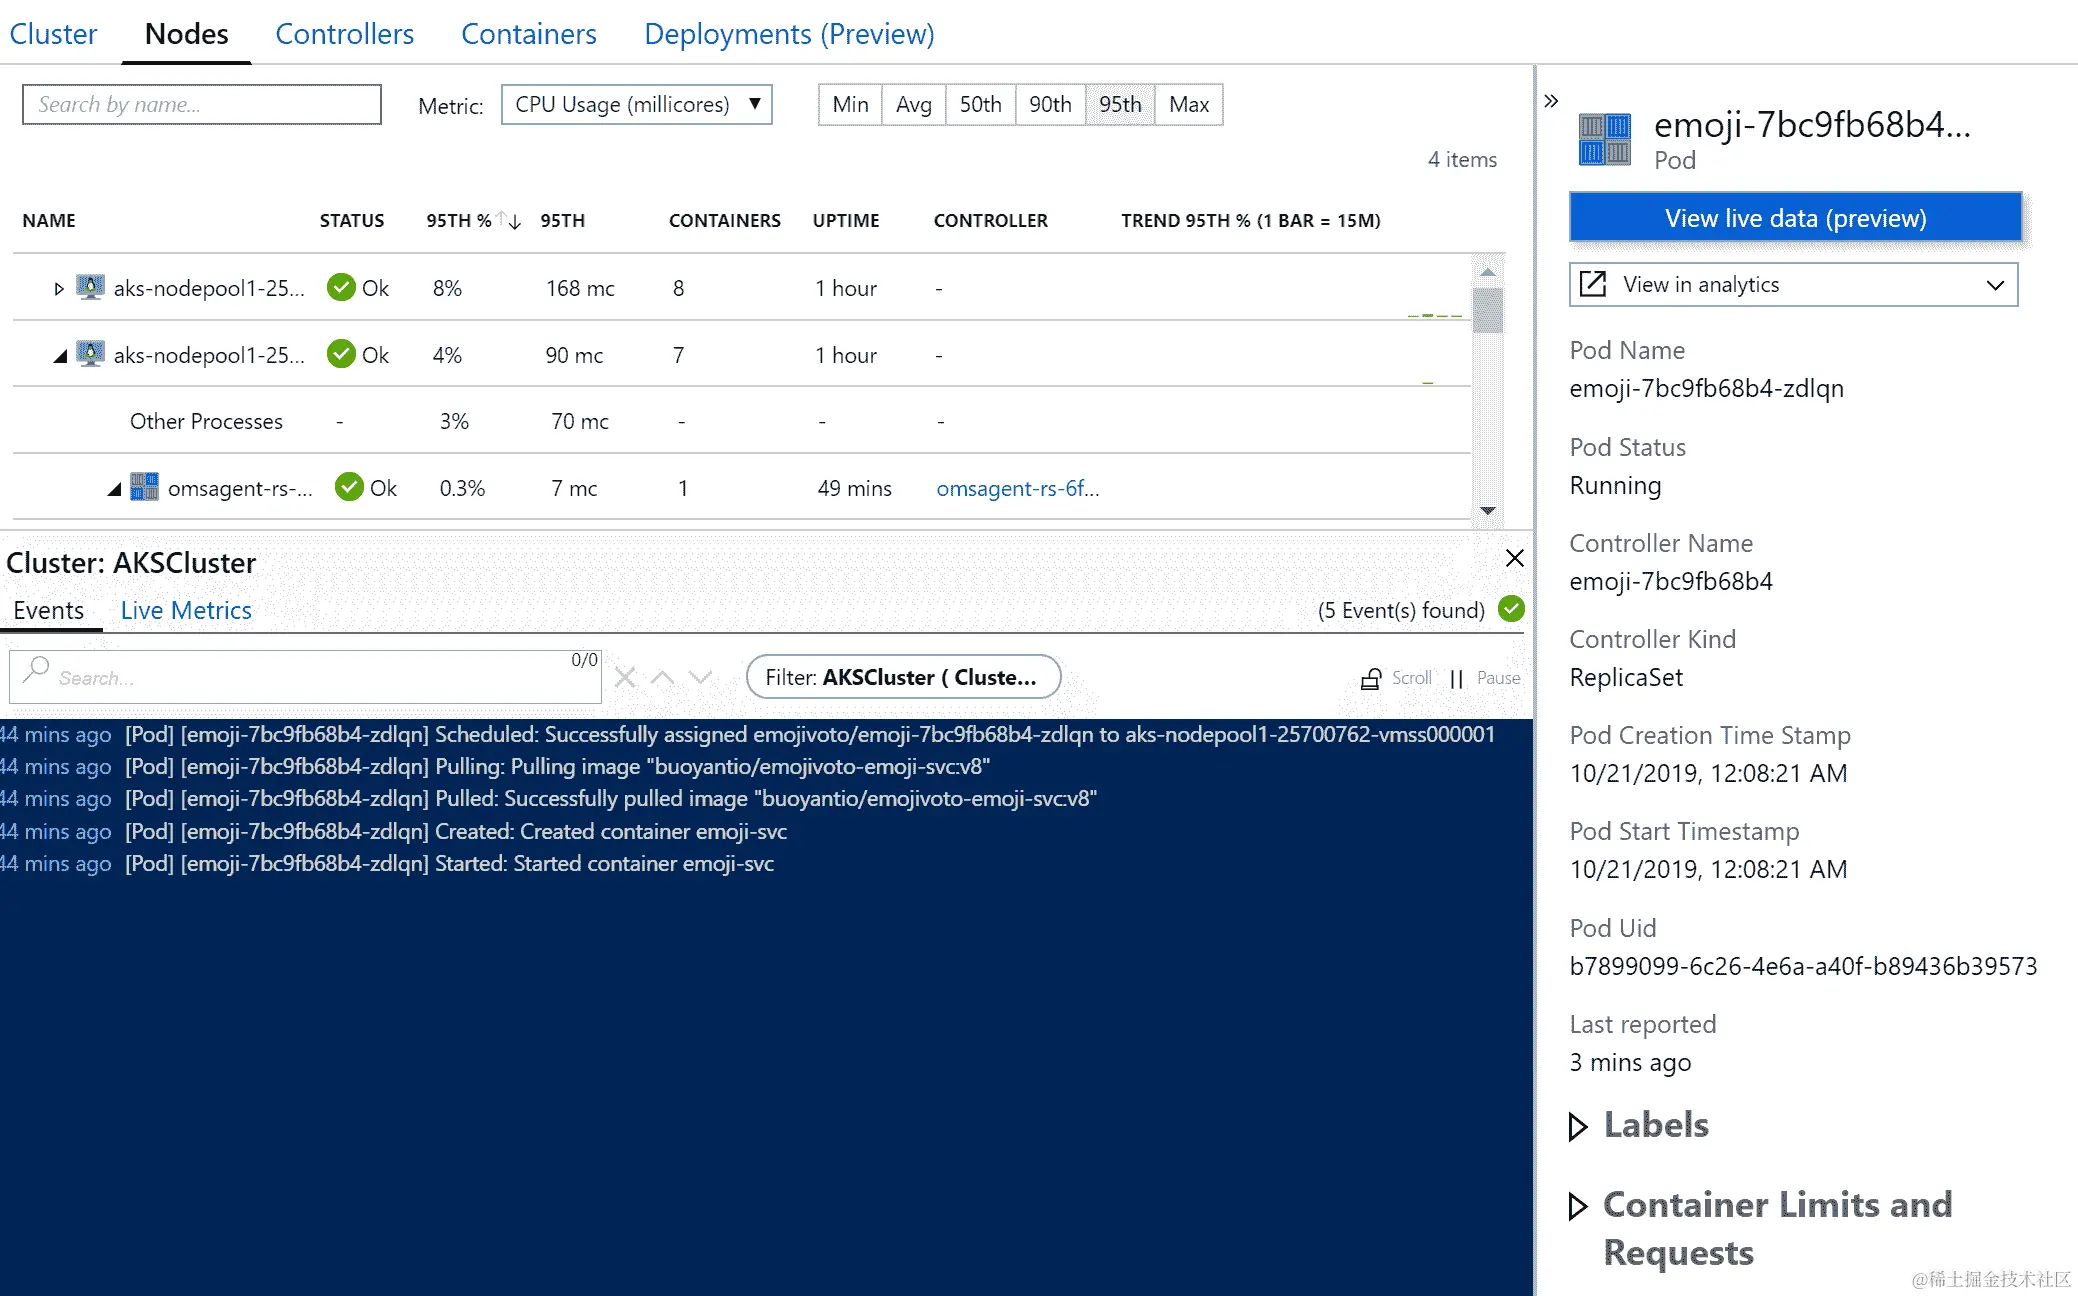Viewport: 2078px width, 1296px height.
Task: Expand the first aks-nodepool1 node row
Action: click(x=59, y=289)
